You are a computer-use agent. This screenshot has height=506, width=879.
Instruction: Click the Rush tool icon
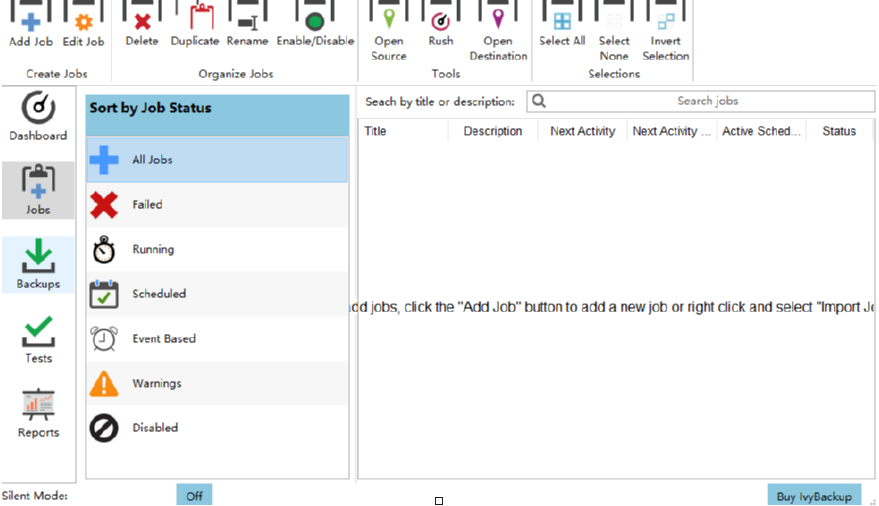(x=441, y=25)
